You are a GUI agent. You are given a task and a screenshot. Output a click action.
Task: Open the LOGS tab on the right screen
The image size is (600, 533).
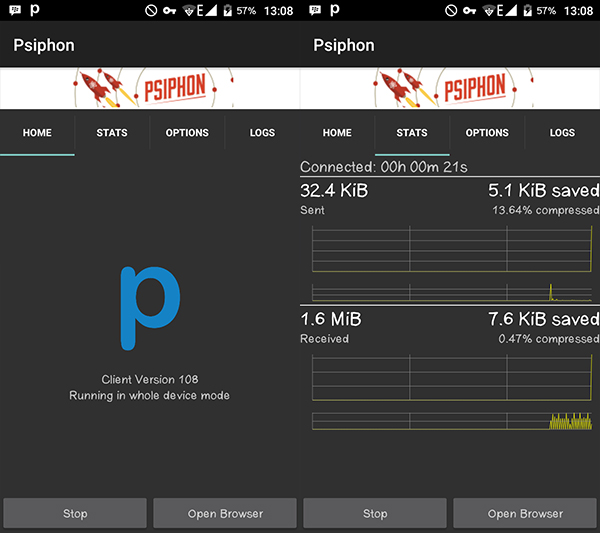click(x=562, y=133)
